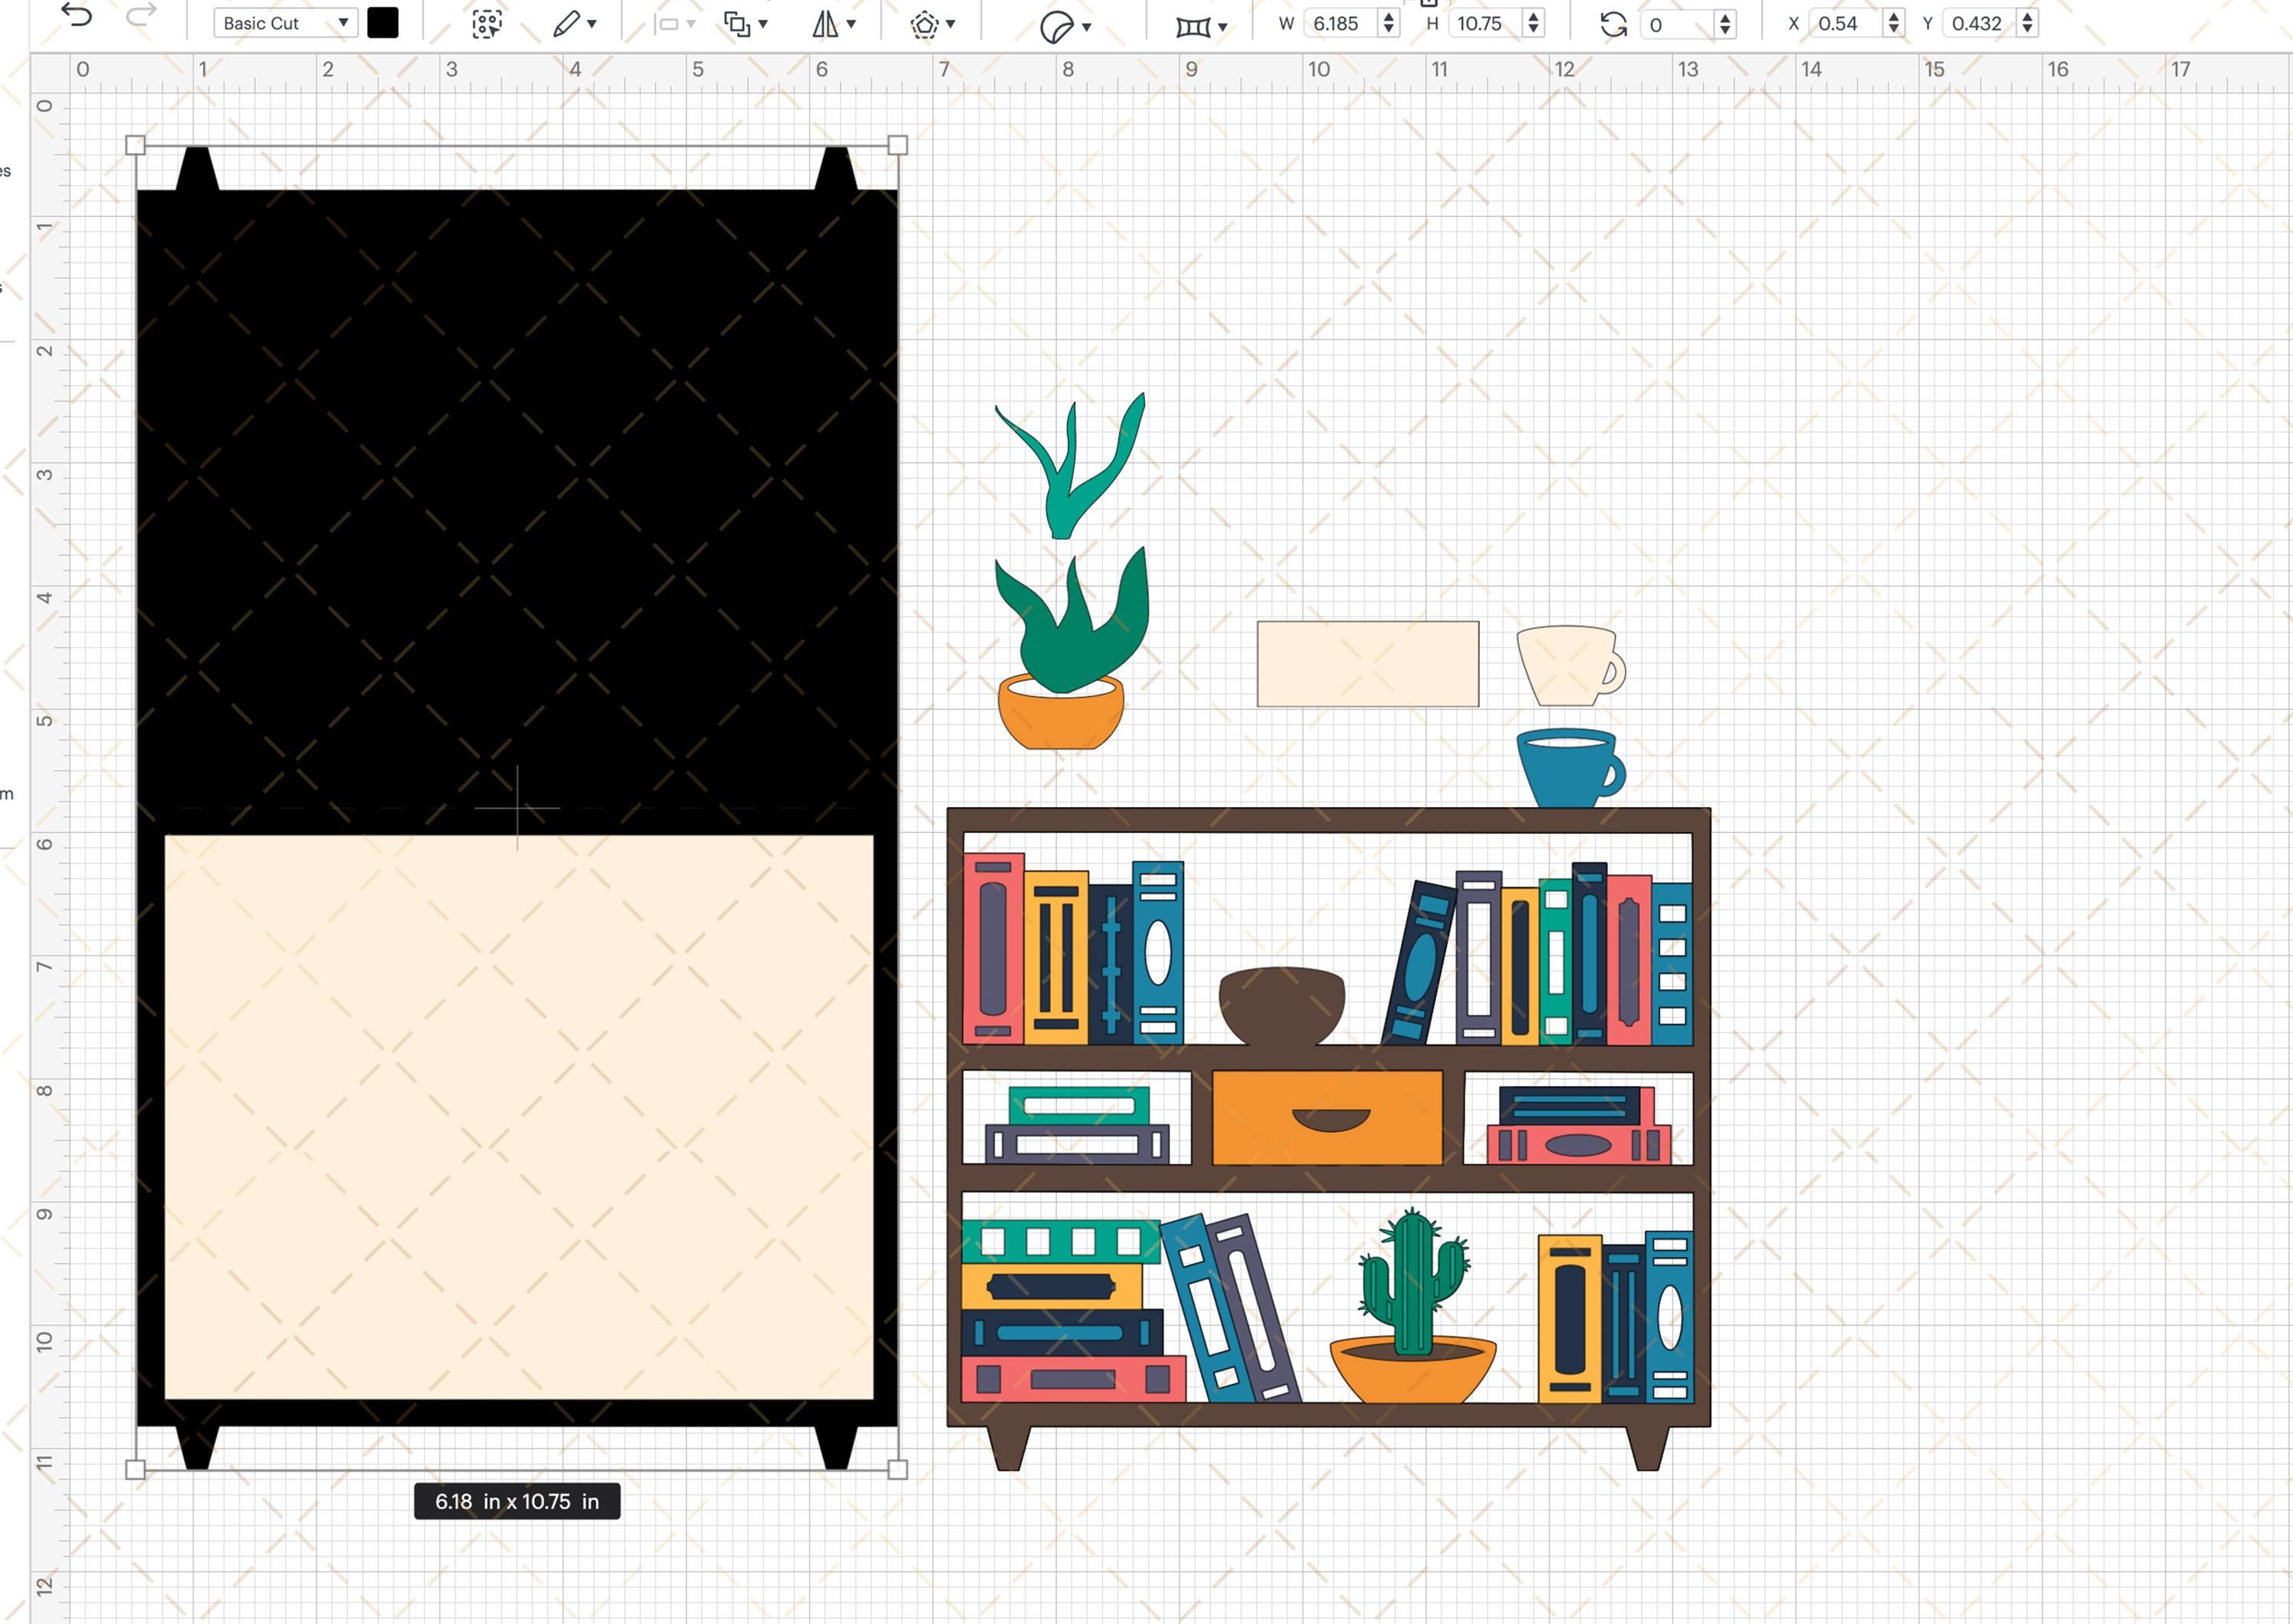Click the width field showing 6.185
Screen dimensions: 2293x1624
click(1339, 23)
